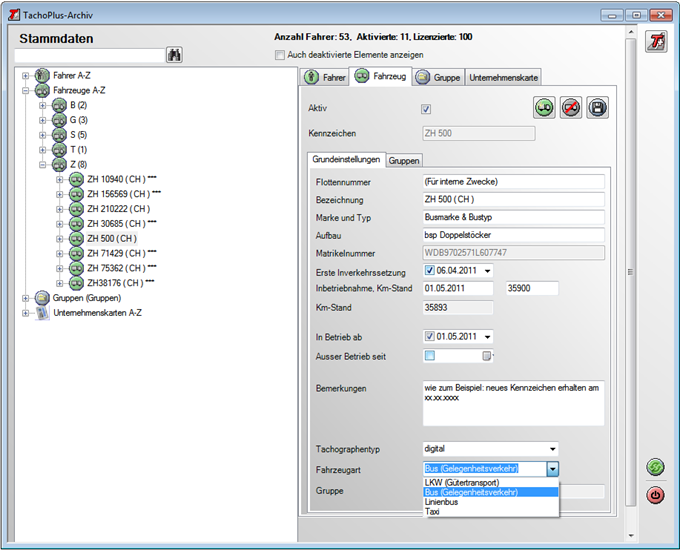Click the Gruppen folder icon in tree

click(42, 298)
